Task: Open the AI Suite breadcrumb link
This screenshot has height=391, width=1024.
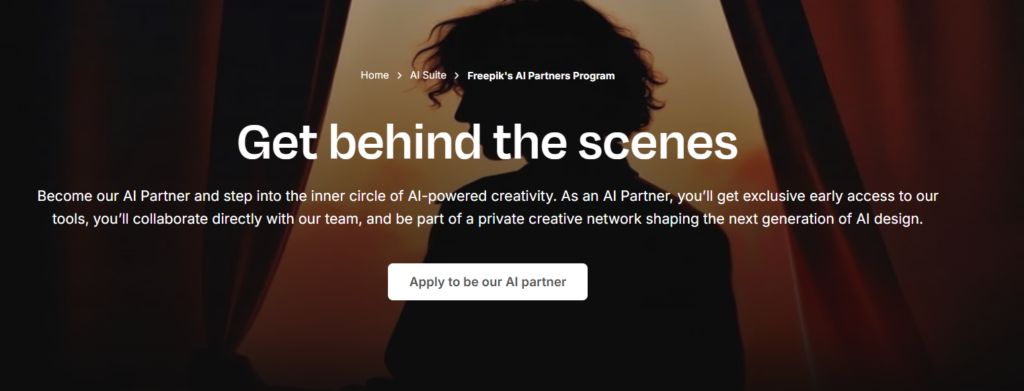Action: coord(428,76)
